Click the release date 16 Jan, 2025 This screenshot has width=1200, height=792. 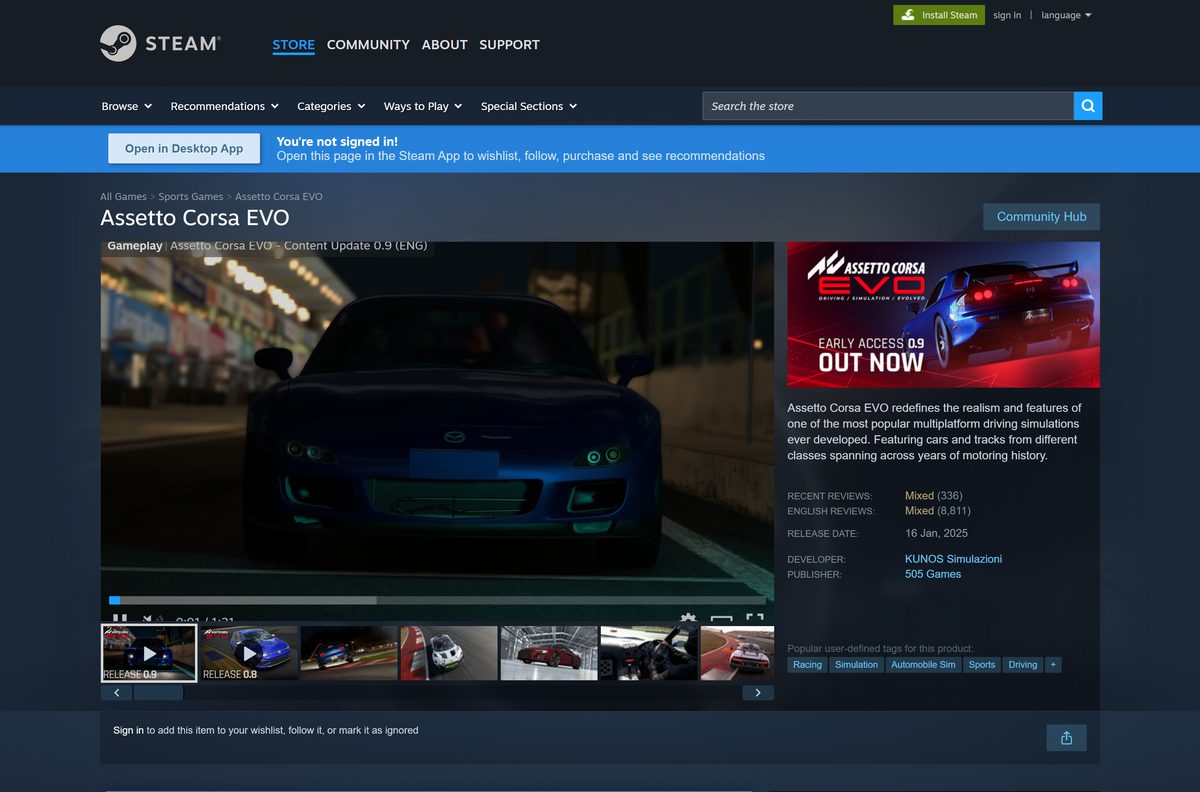[936, 533]
